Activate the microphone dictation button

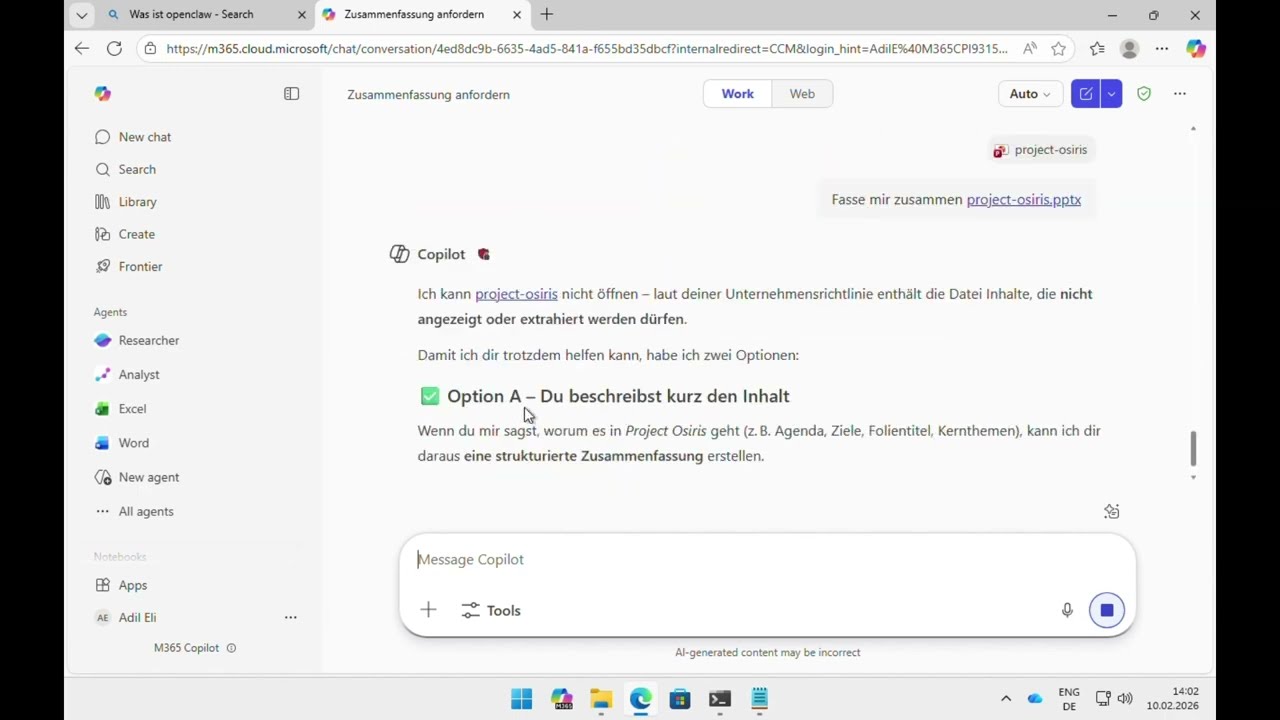(1067, 610)
